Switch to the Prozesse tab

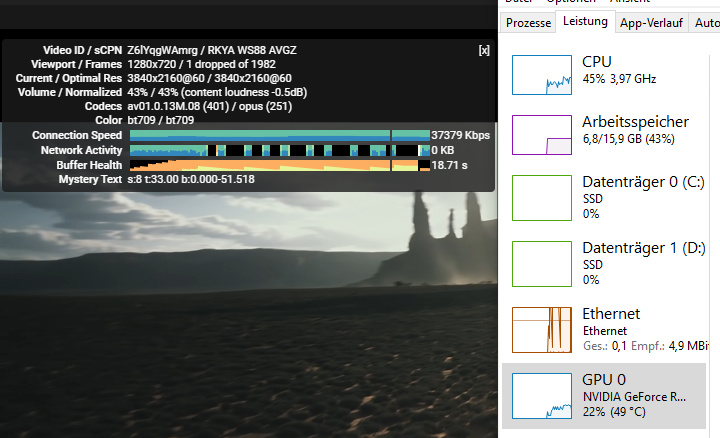coord(528,22)
